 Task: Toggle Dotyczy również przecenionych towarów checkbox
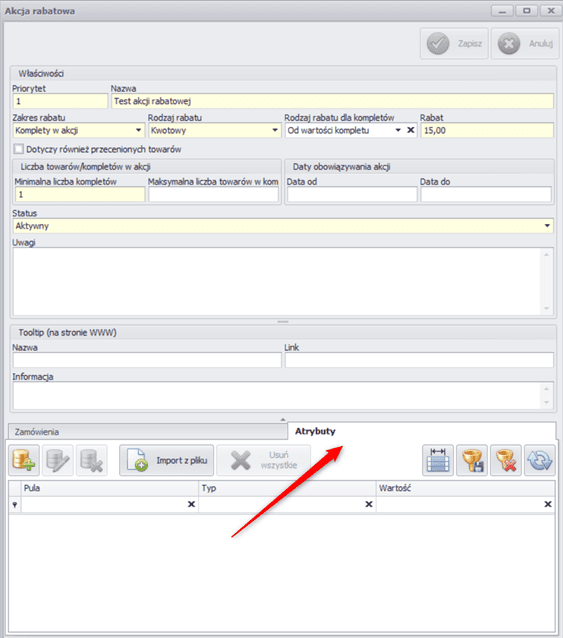[18, 149]
